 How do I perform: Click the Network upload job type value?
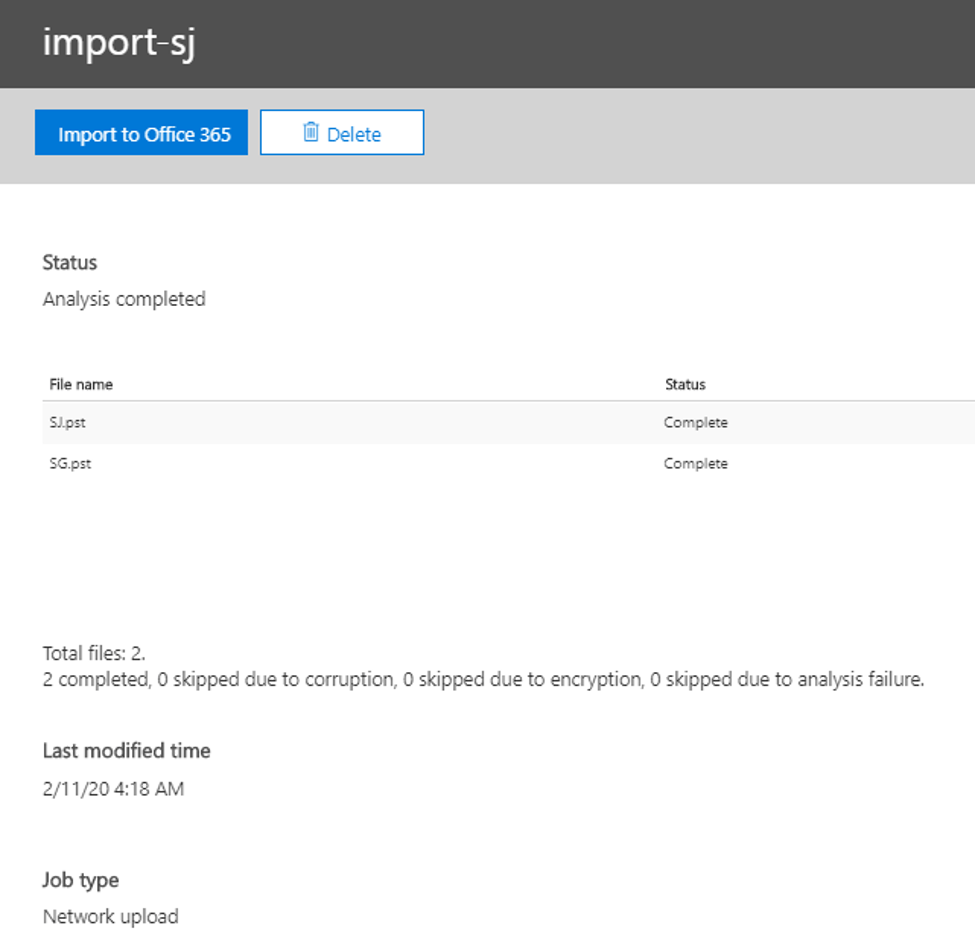click(110, 916)
